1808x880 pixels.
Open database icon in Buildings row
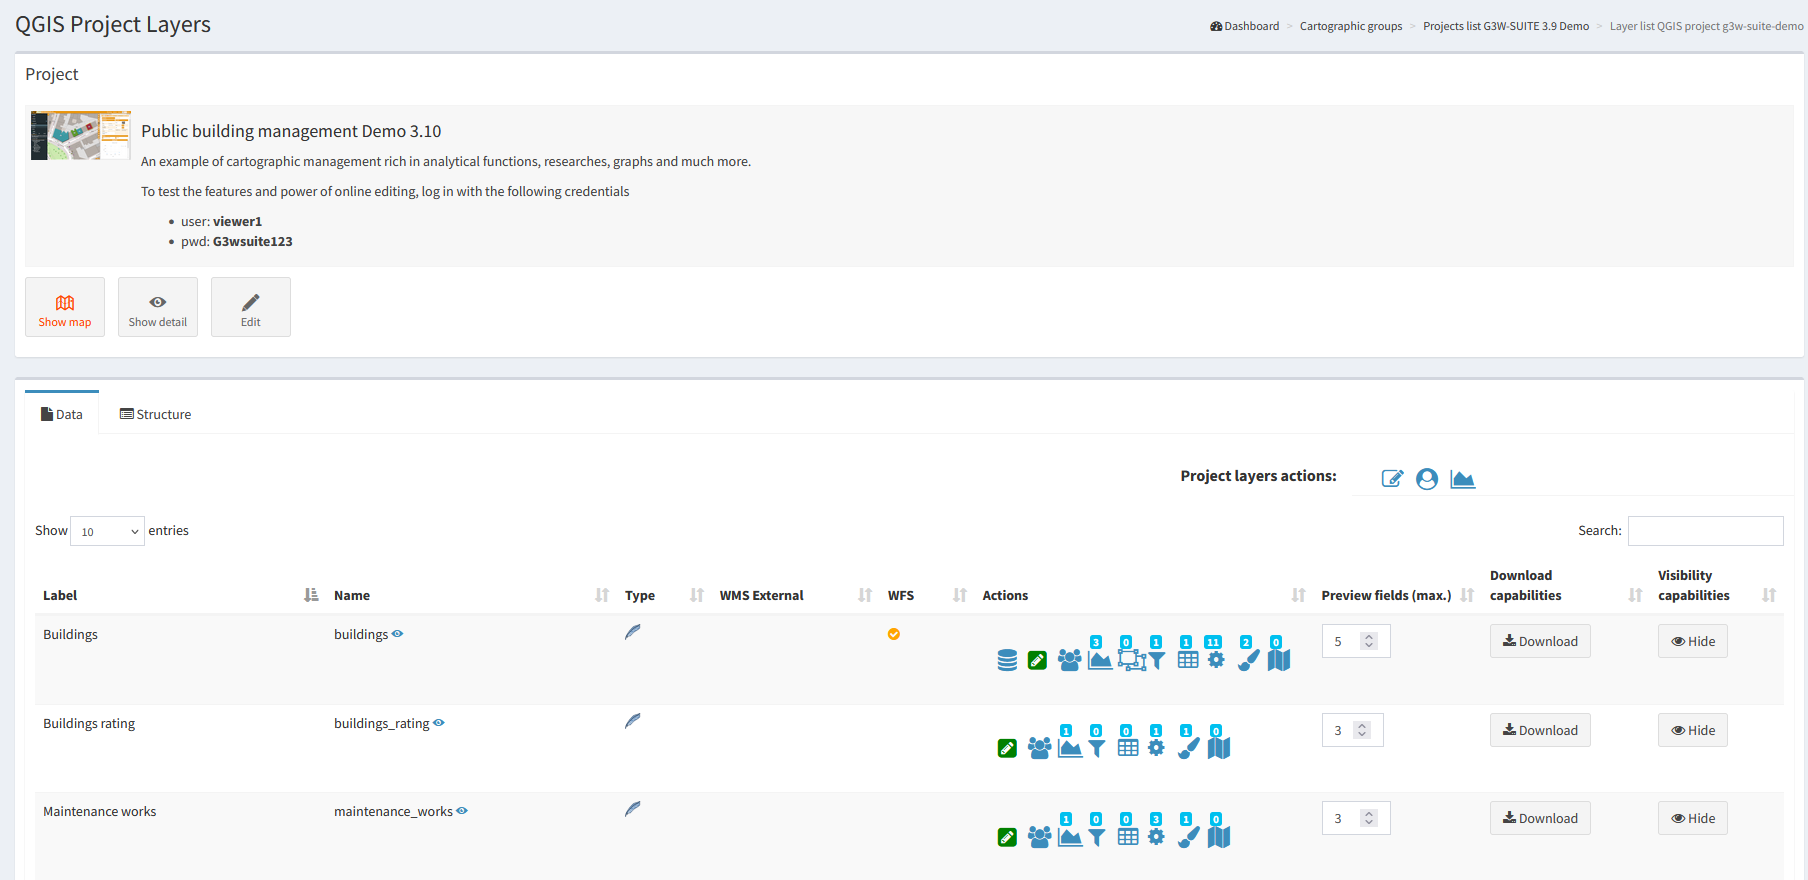click(x=1007, y=660)
